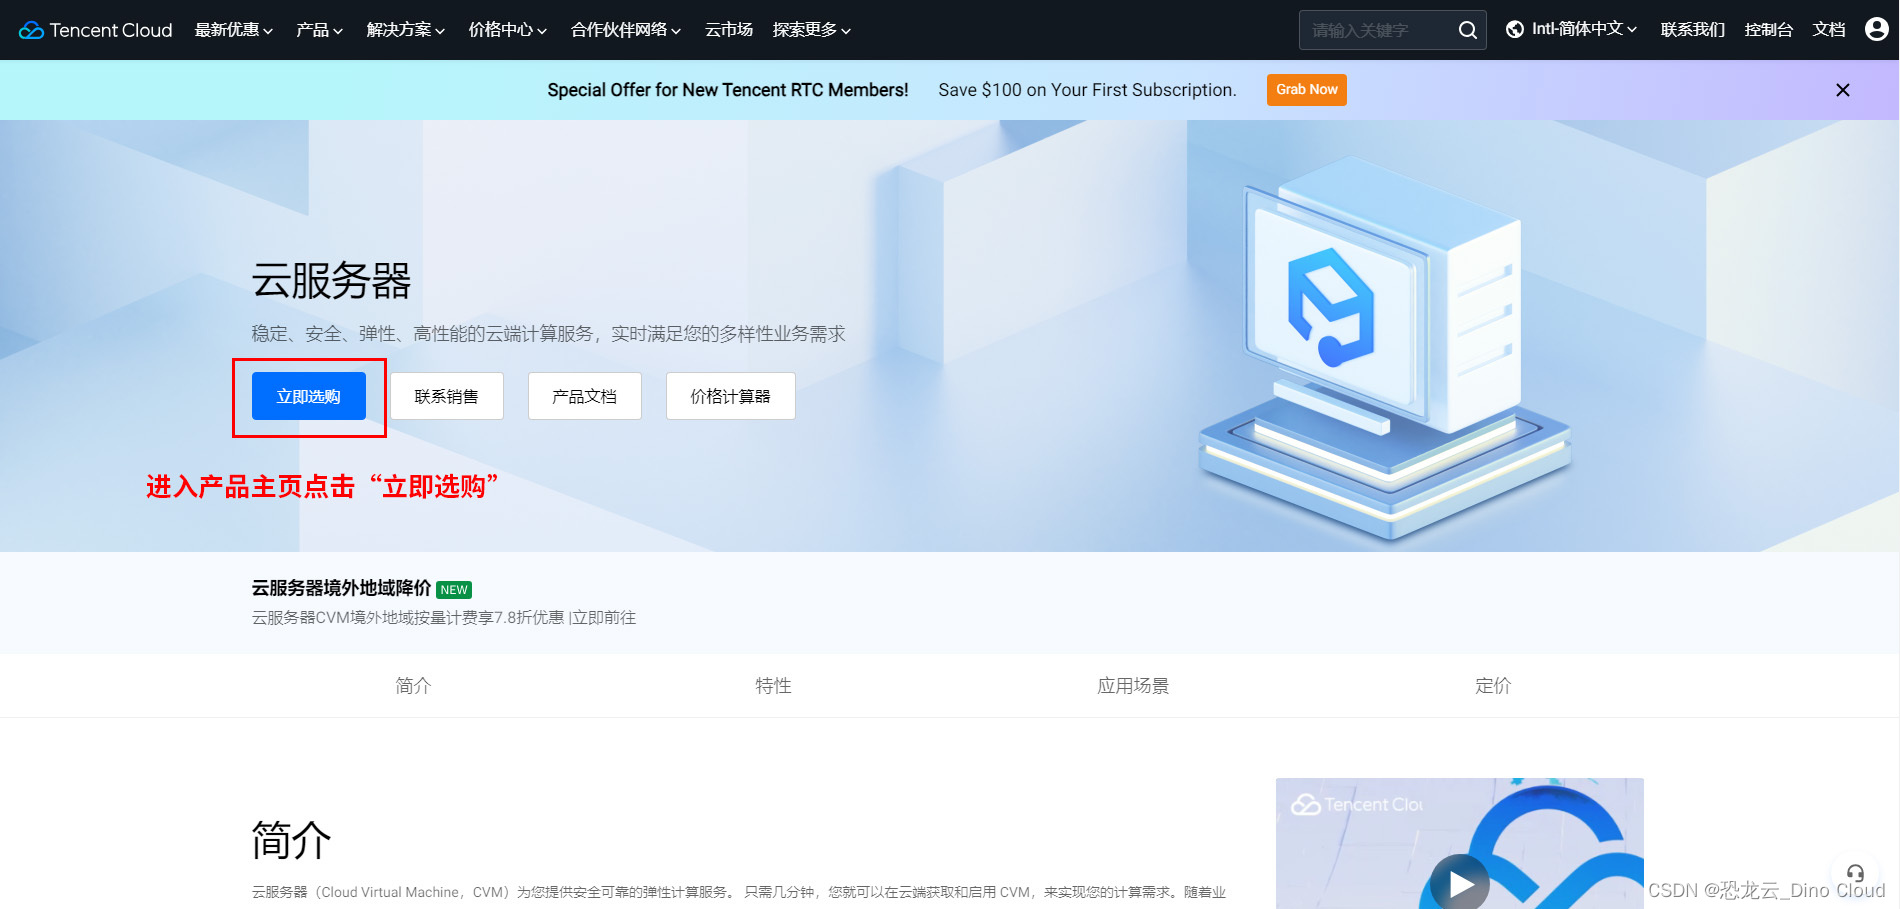1900x909 pixels.
Task: Click the 立即前往 link
Action: point(604,618)
